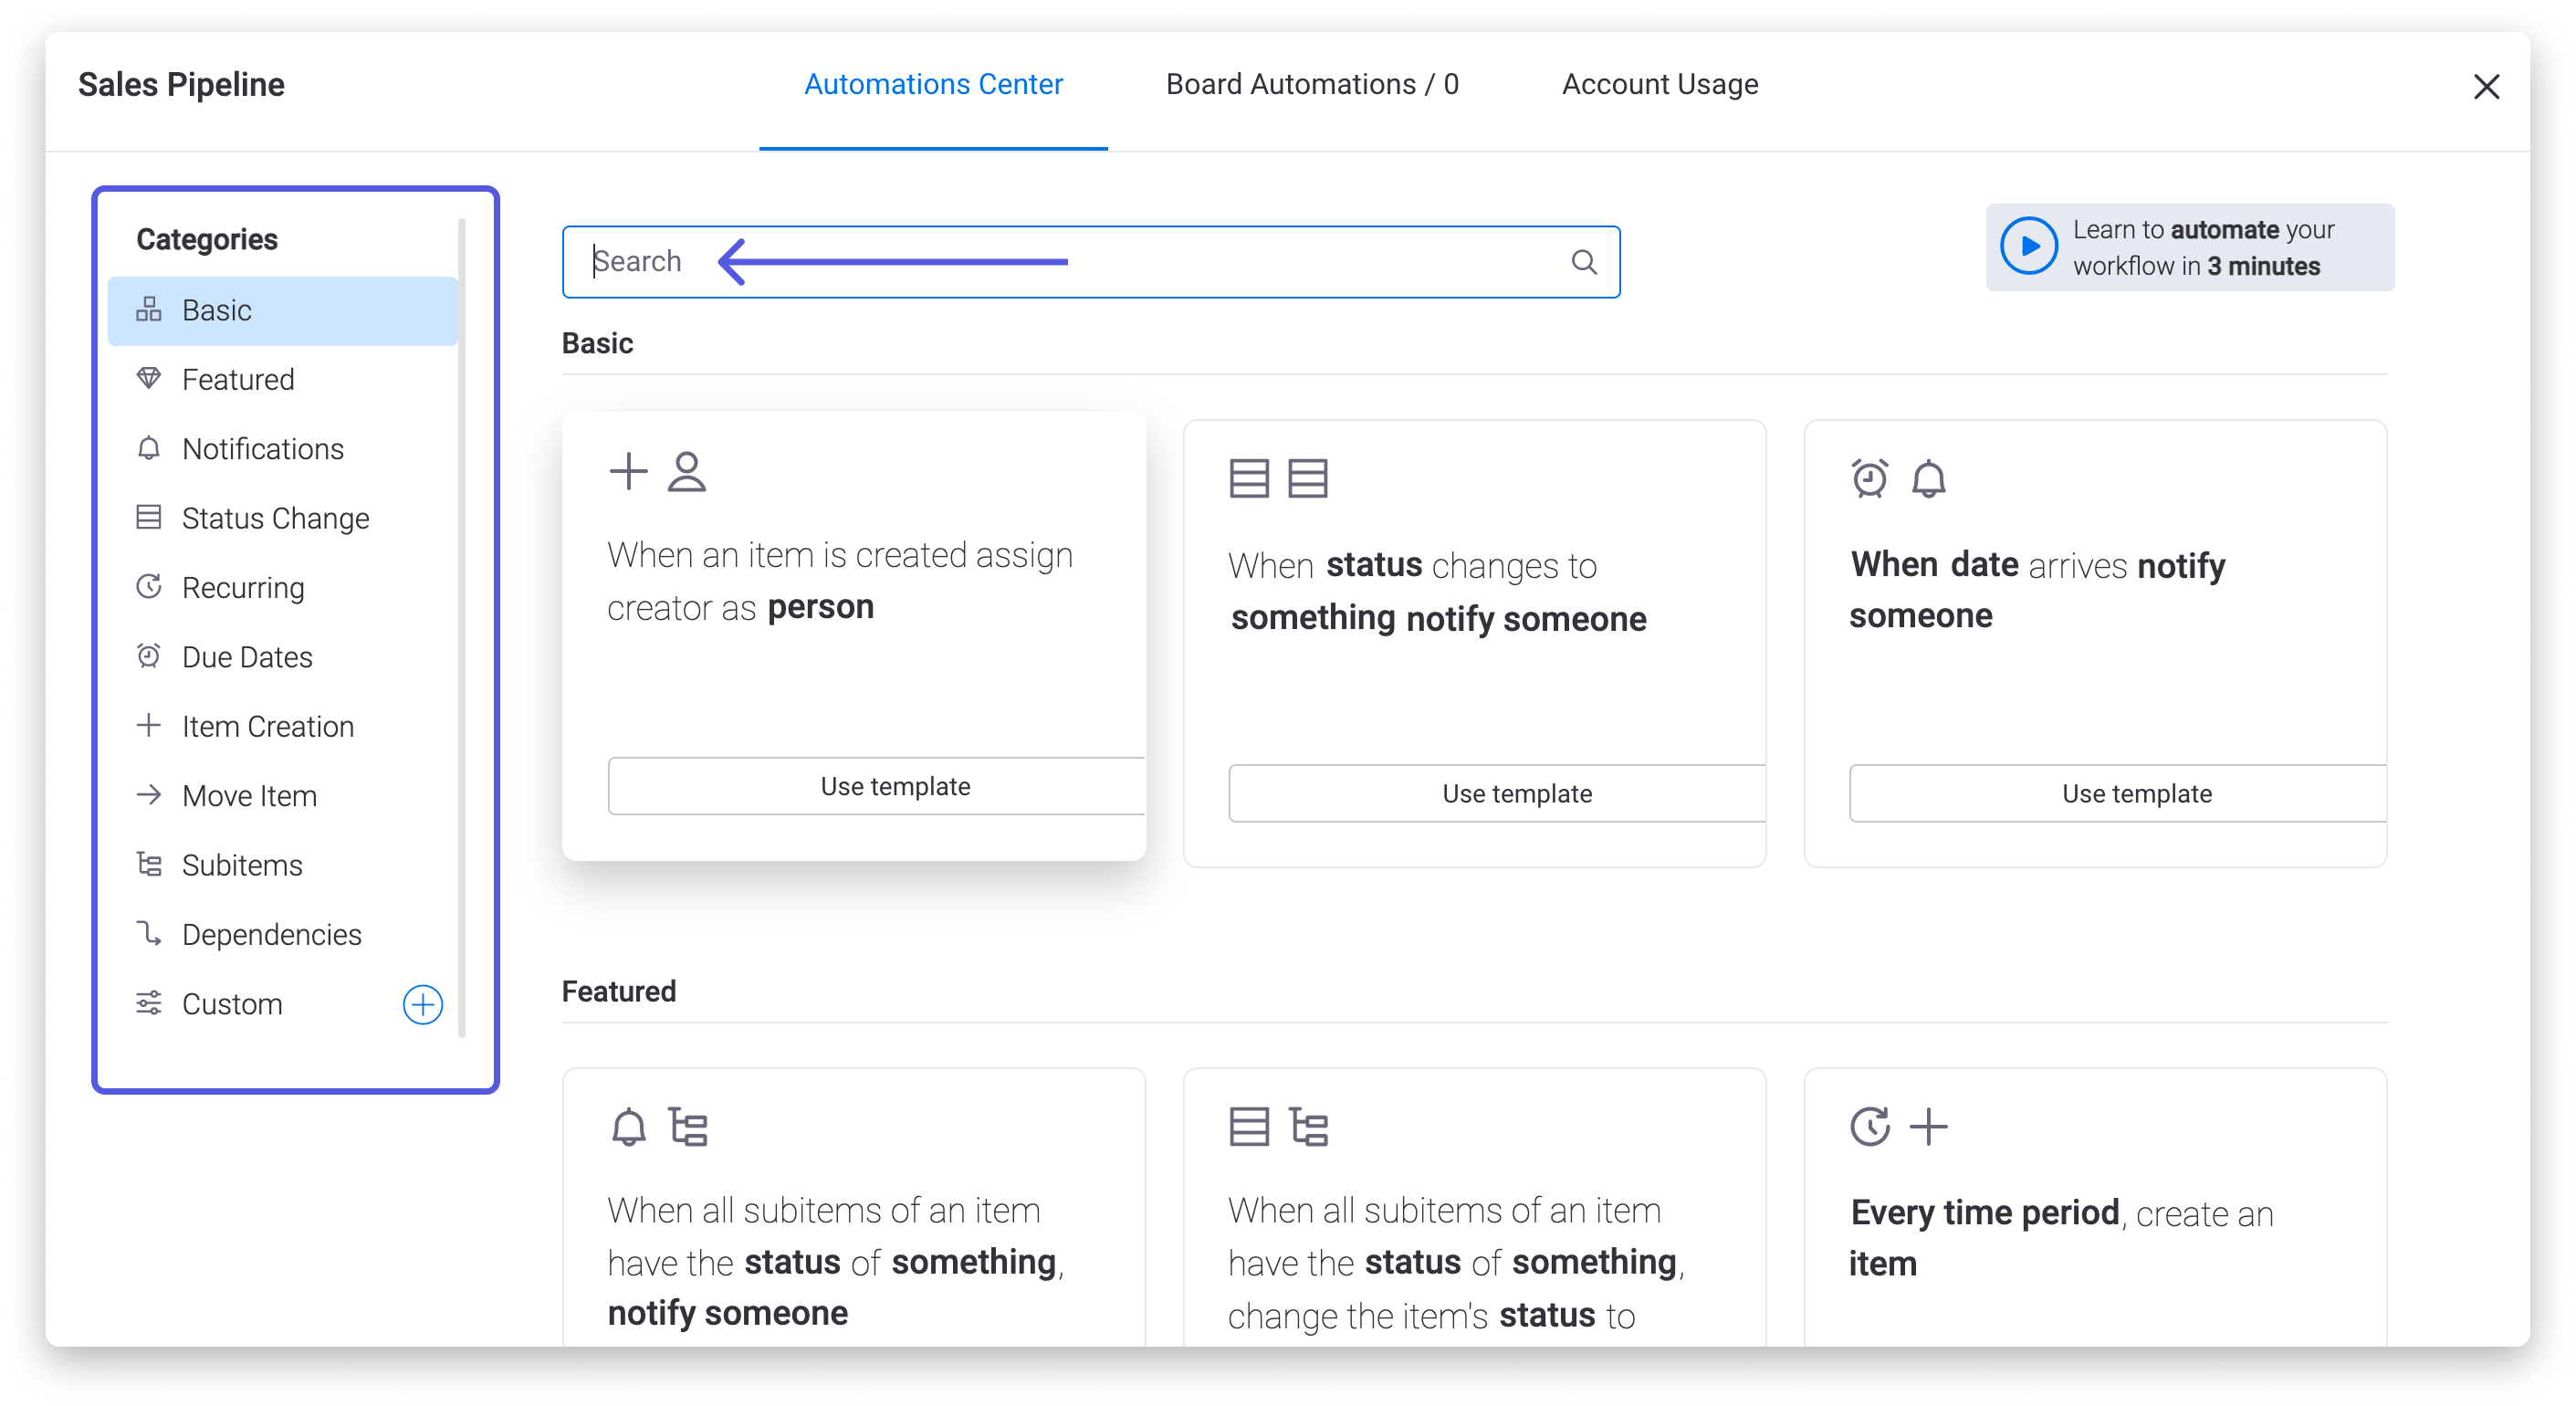Click the Basic category icon in sidebar
Viewport: 2576px width, 1406px height.
(x=152, y=310)
